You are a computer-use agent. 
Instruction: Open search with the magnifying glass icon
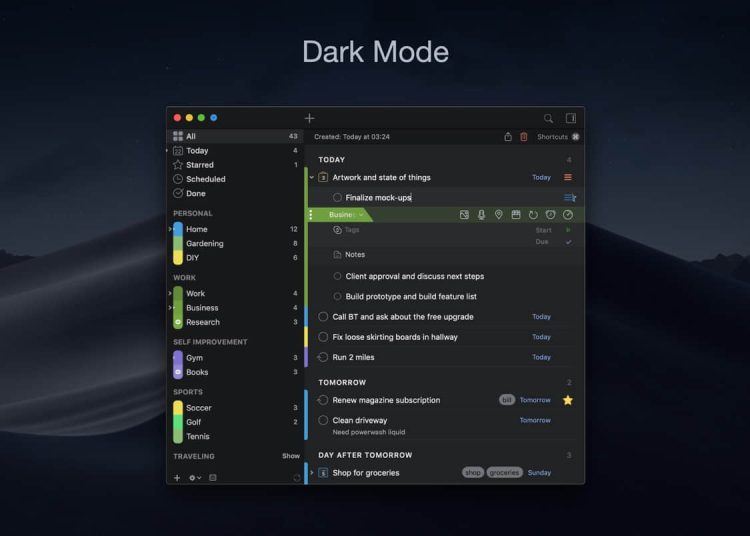(x=548, y=118)
